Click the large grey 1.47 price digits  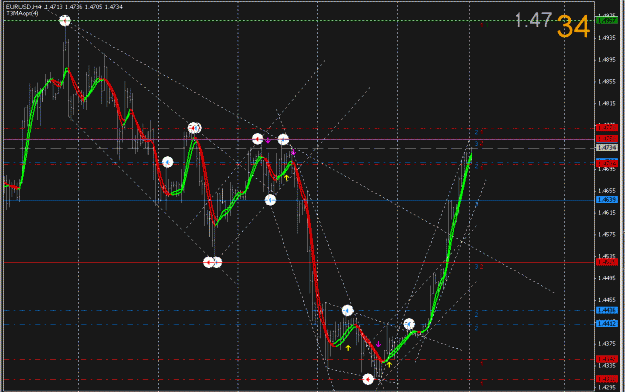click(533, 20)
